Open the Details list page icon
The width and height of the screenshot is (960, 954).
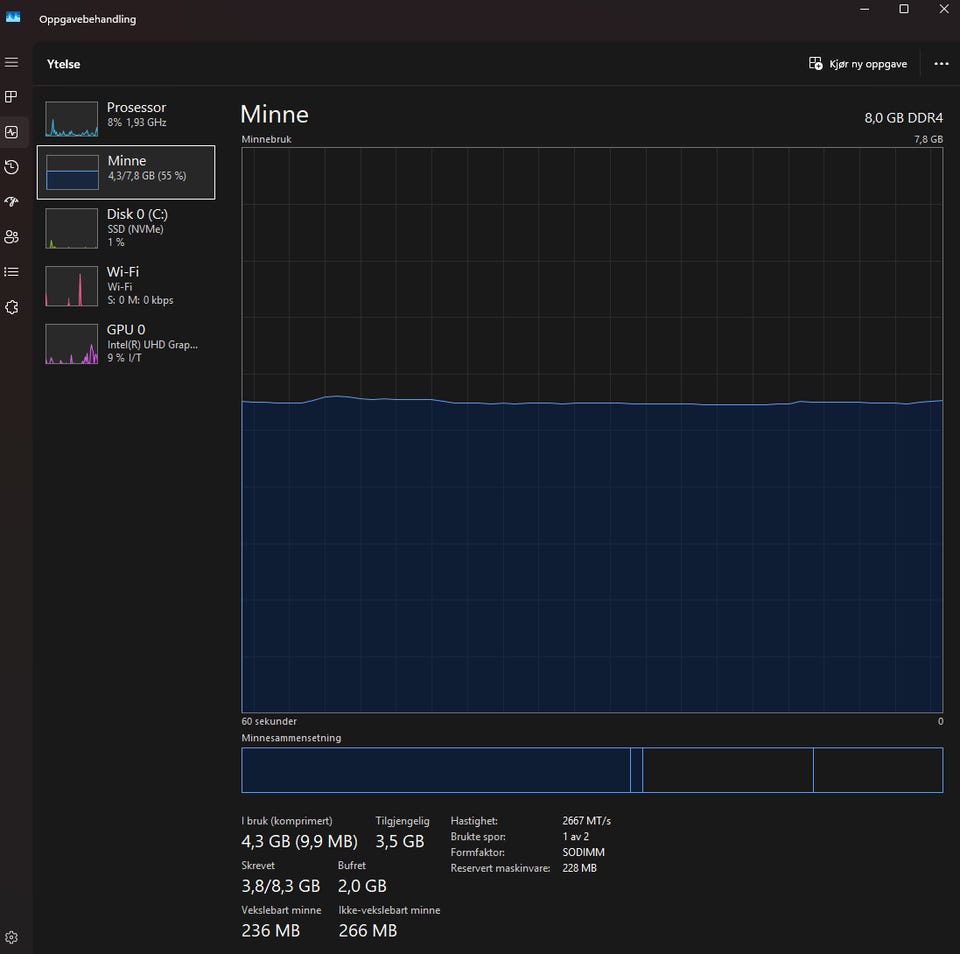[x=12, y=272]
